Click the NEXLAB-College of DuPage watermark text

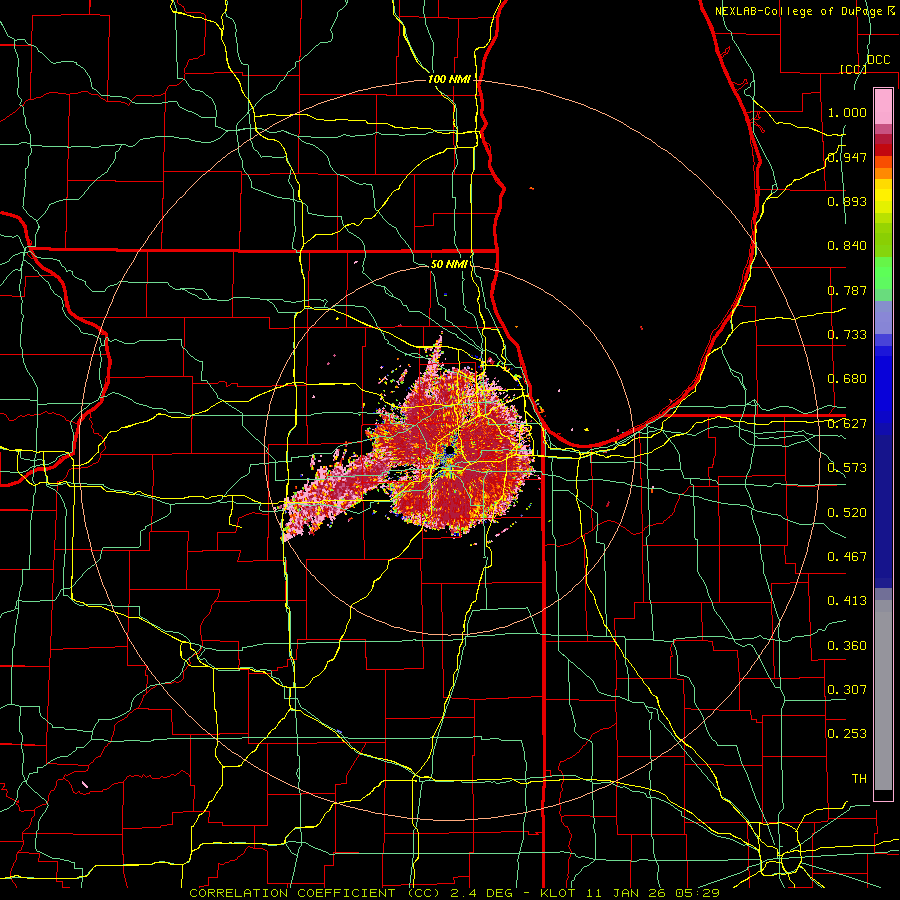[804, 11]
